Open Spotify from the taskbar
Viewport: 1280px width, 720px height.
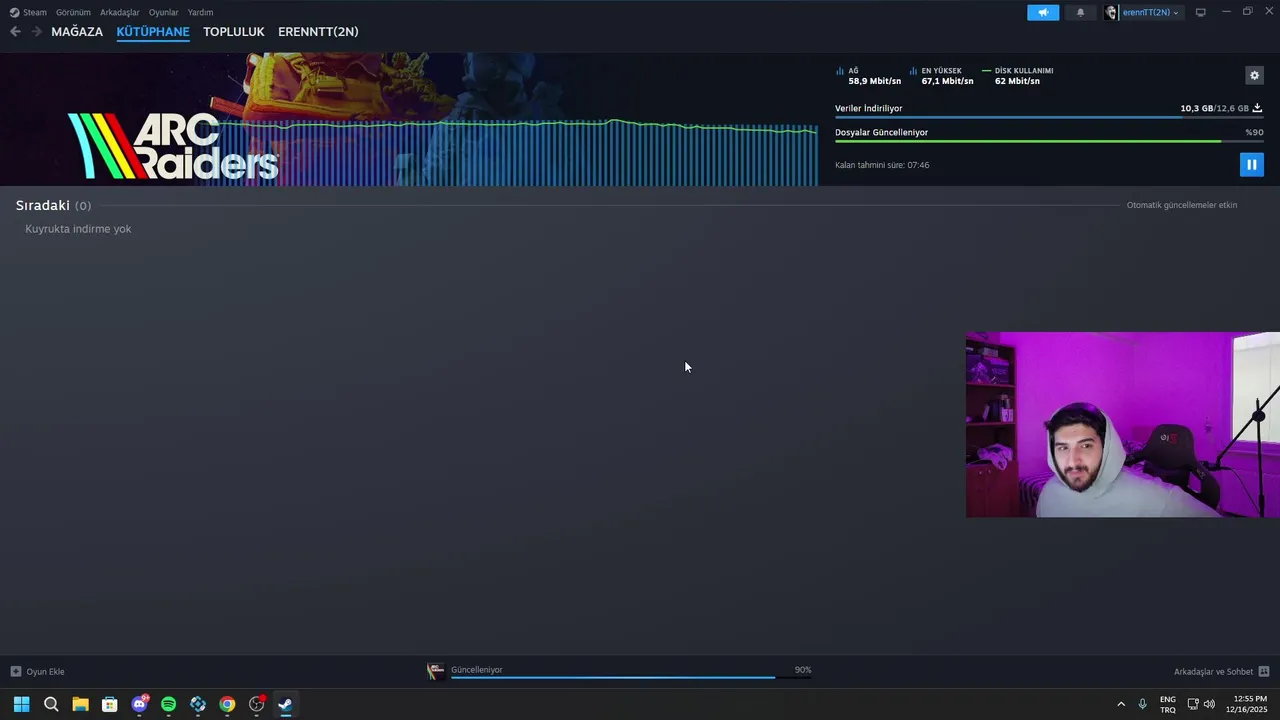pos(168,704)
